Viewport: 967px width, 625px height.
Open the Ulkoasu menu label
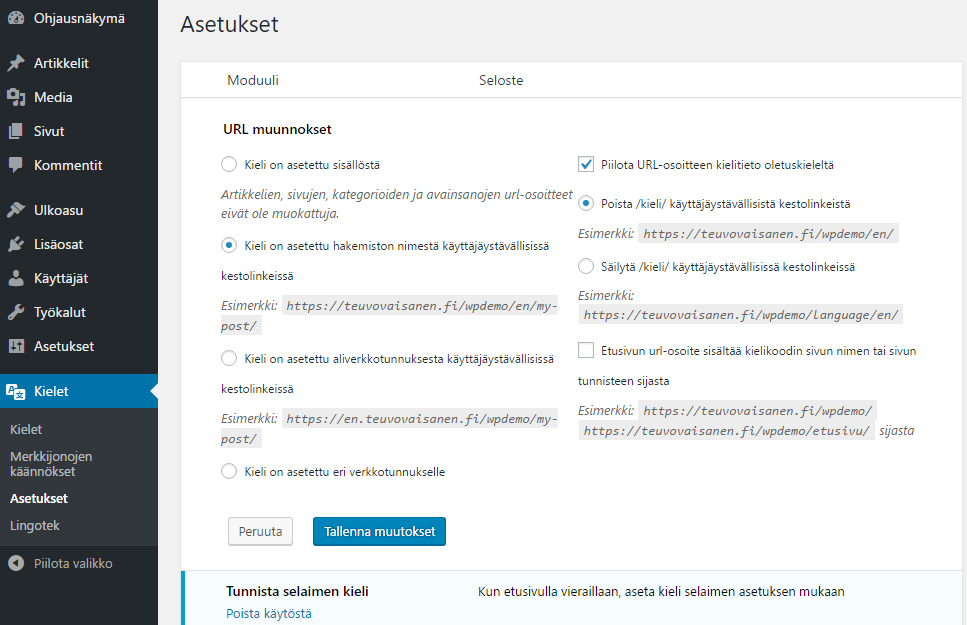58,210
